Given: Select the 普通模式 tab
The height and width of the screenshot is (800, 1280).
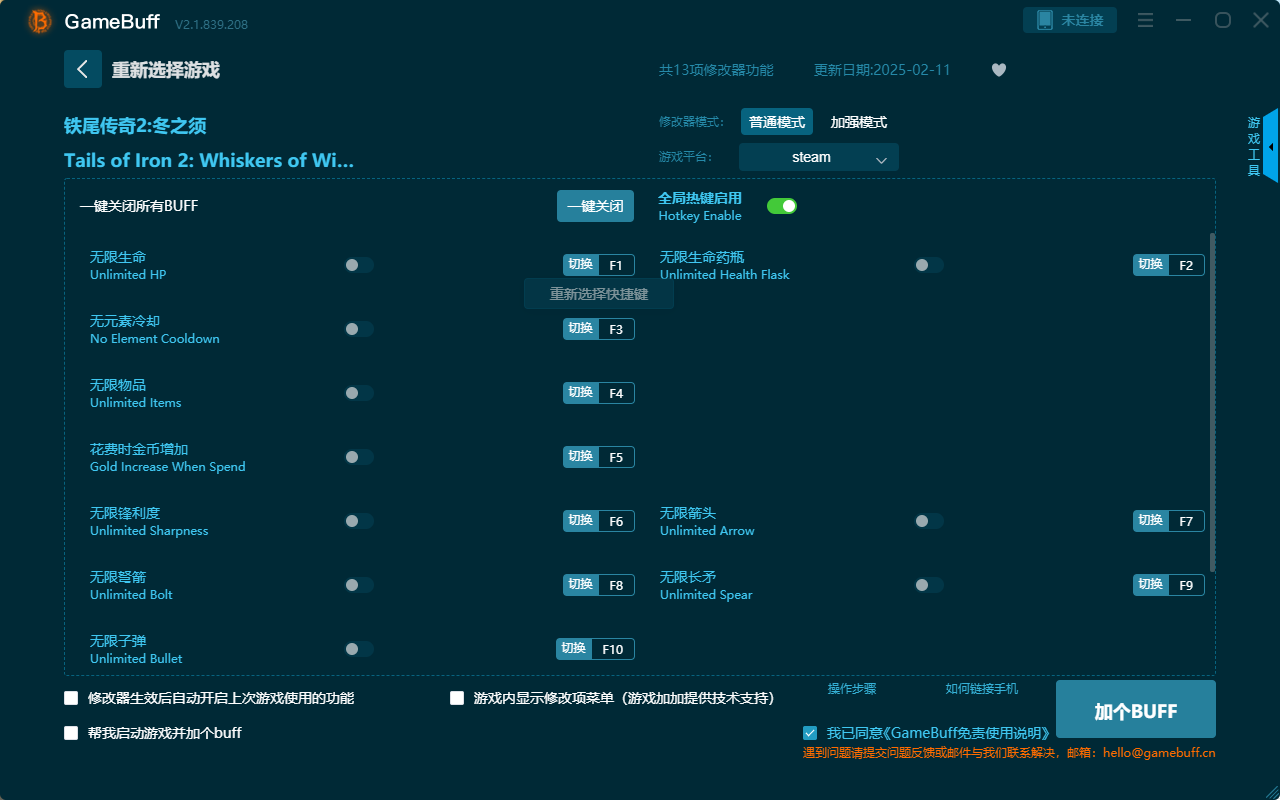Looking at the screenshot, I should [776, 121].
